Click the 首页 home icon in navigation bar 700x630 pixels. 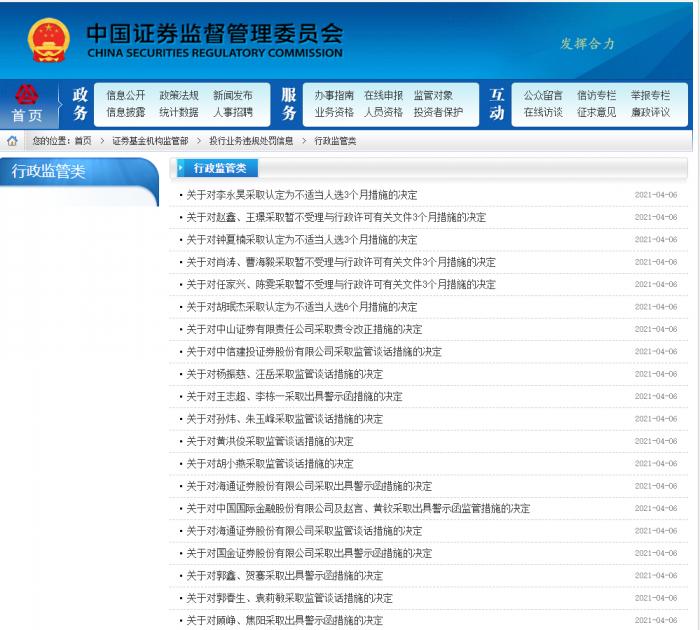pyautogui.click(x=27, y=104)
